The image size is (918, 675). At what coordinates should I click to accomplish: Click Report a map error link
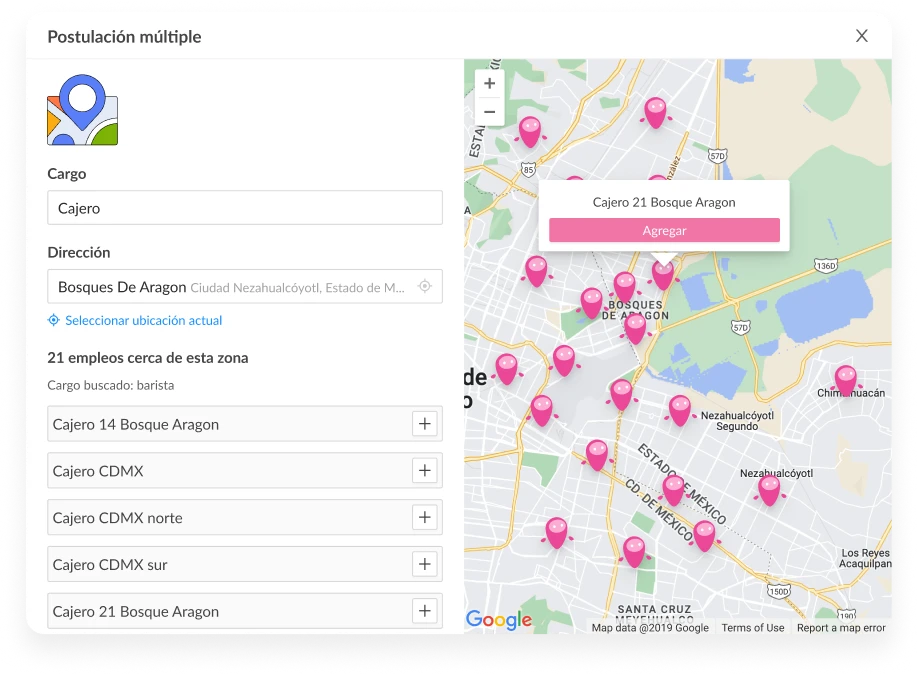click(841, 628)
